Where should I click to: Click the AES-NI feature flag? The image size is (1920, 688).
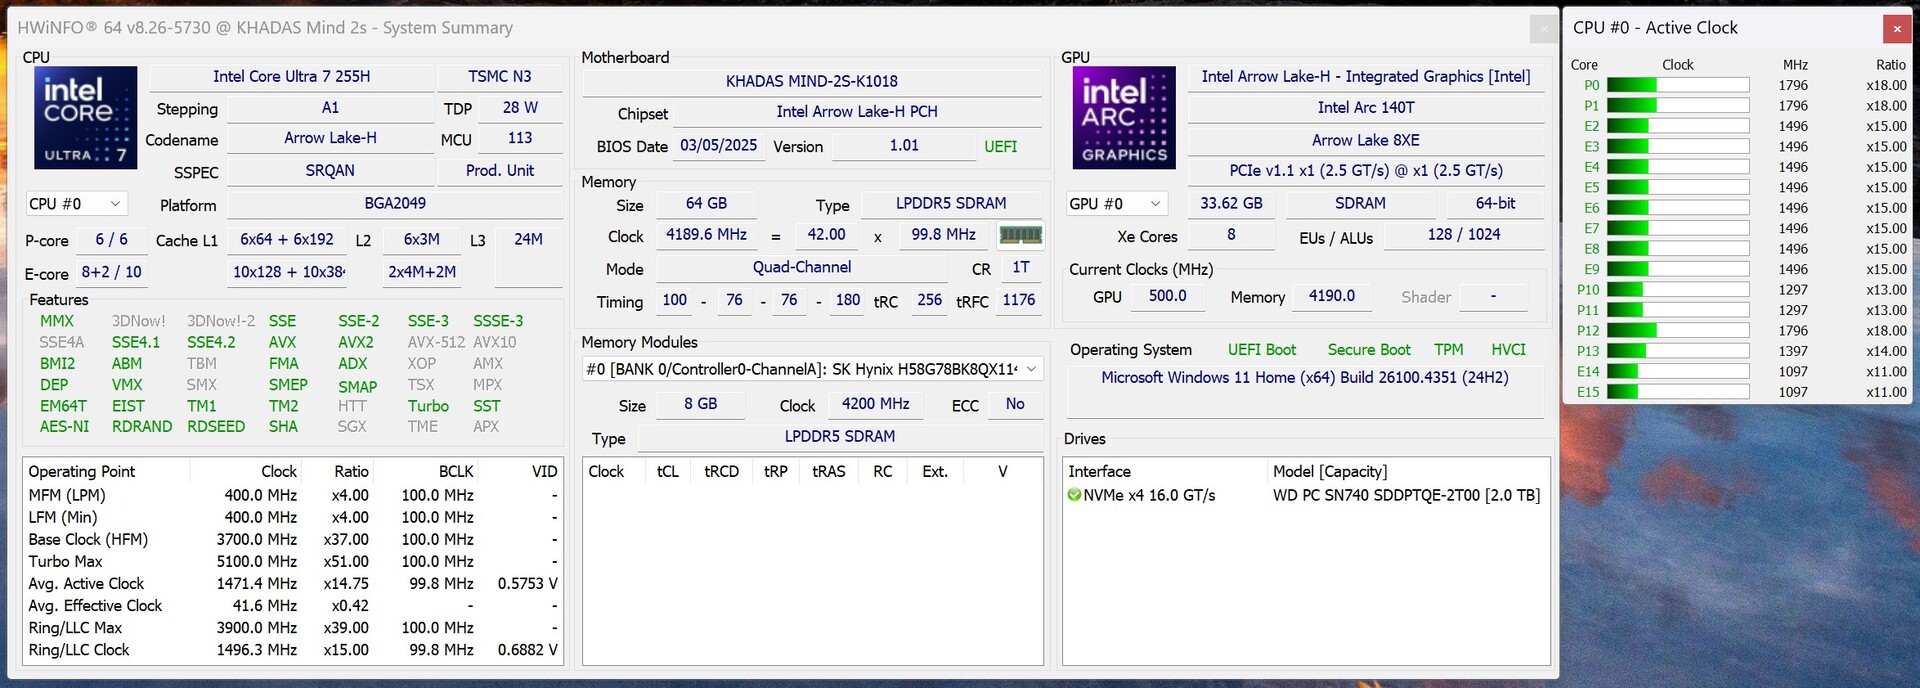pyautogui.click(x=64, y=426)
